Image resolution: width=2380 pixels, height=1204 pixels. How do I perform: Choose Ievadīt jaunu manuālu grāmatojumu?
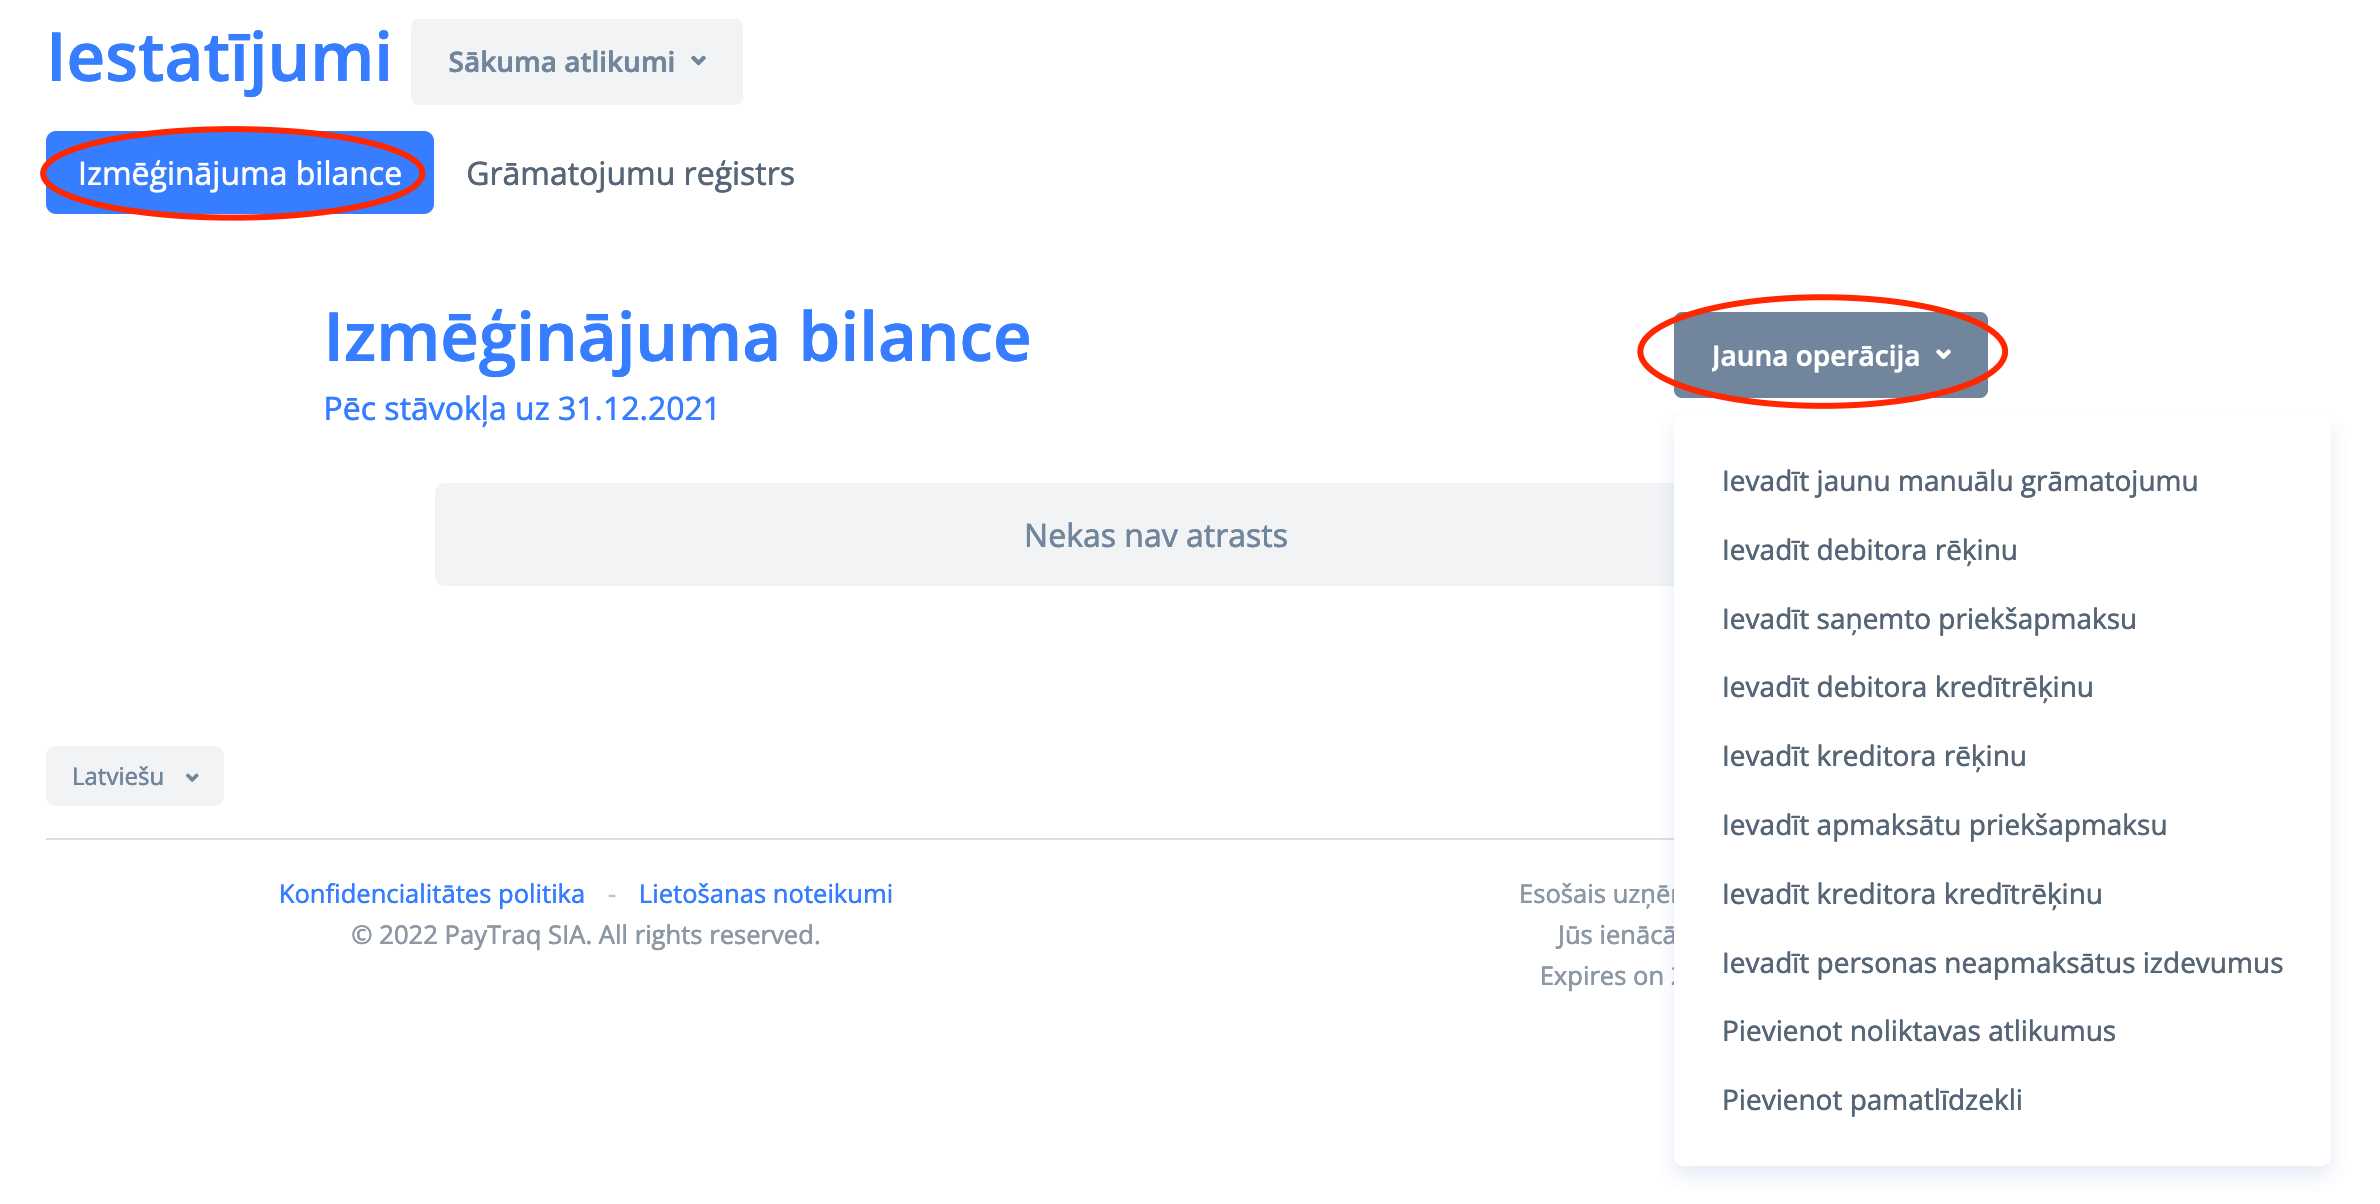click(1959, 481)
